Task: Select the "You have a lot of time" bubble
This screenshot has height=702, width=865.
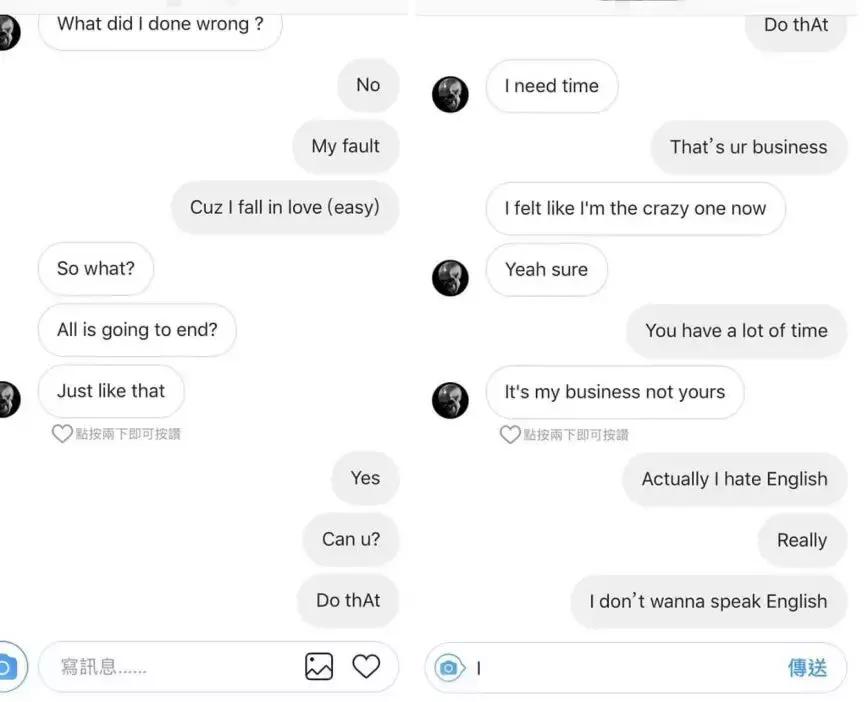Action: click(736, 331)
